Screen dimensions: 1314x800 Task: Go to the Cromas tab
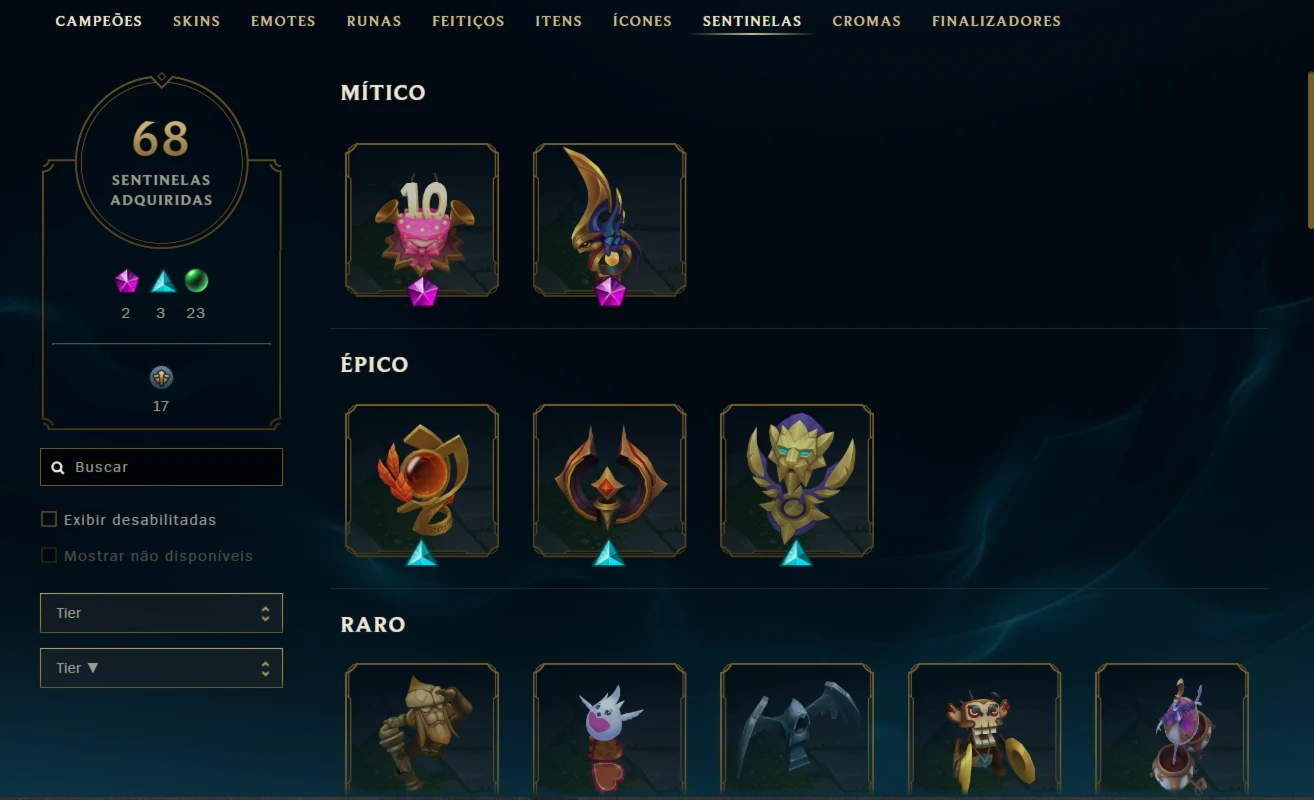tap(866, 21)
